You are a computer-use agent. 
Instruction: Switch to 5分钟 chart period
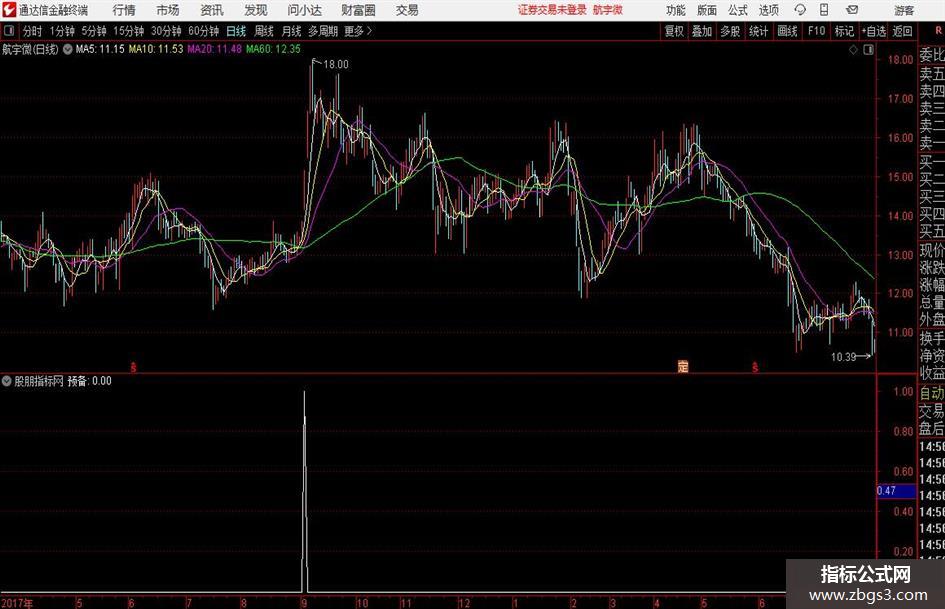[x=94, y=31]
